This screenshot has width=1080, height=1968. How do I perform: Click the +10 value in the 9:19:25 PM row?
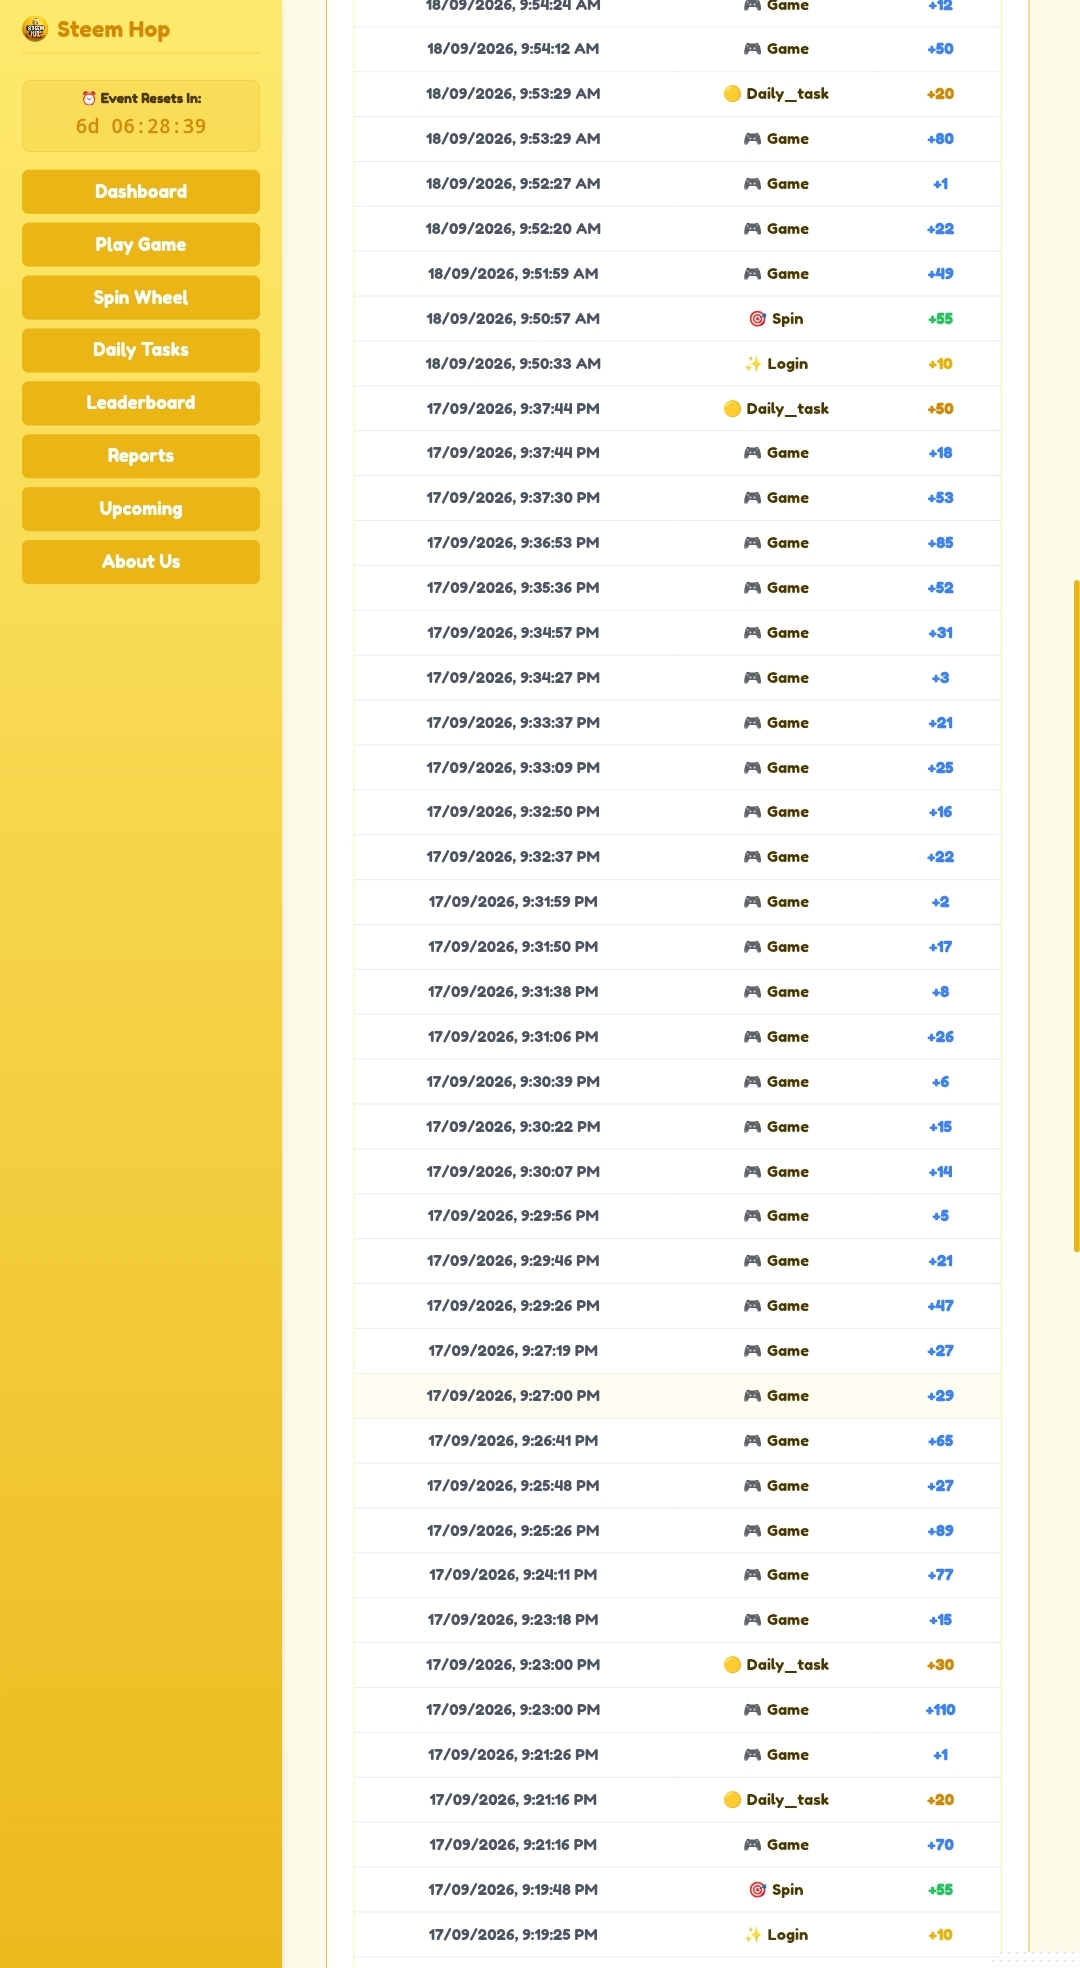(940, 1934)
